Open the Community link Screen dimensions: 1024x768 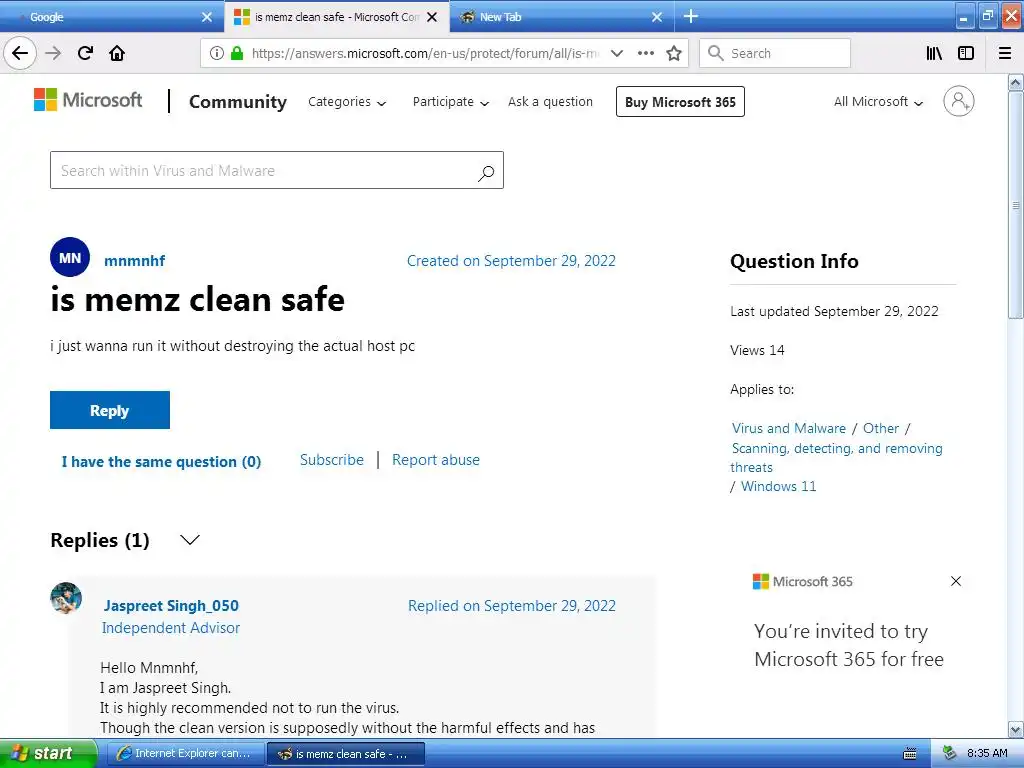[x=238, y=102]
